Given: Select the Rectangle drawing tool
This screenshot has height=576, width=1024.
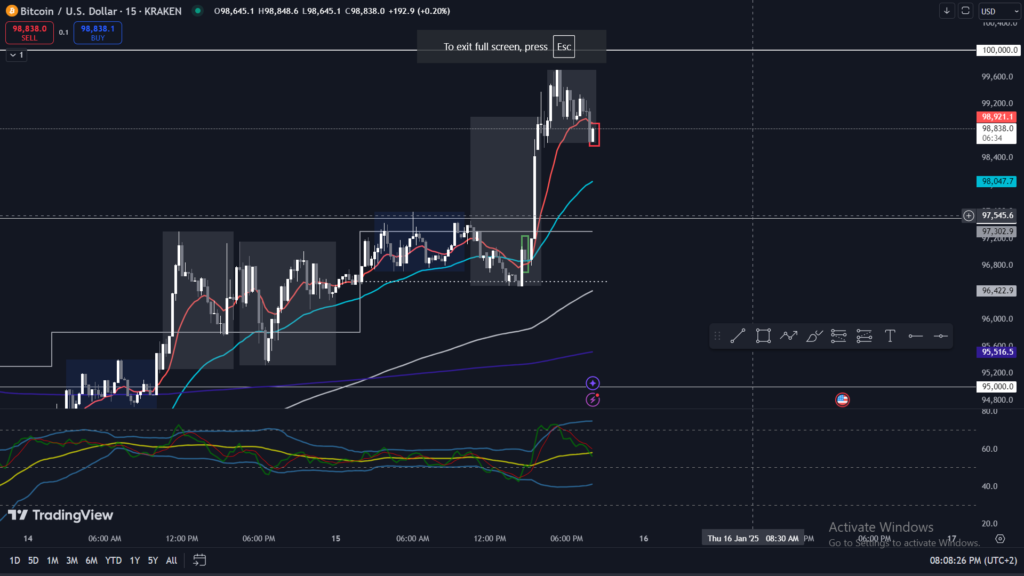Looking at the screenshot, I should pos(763,337).
